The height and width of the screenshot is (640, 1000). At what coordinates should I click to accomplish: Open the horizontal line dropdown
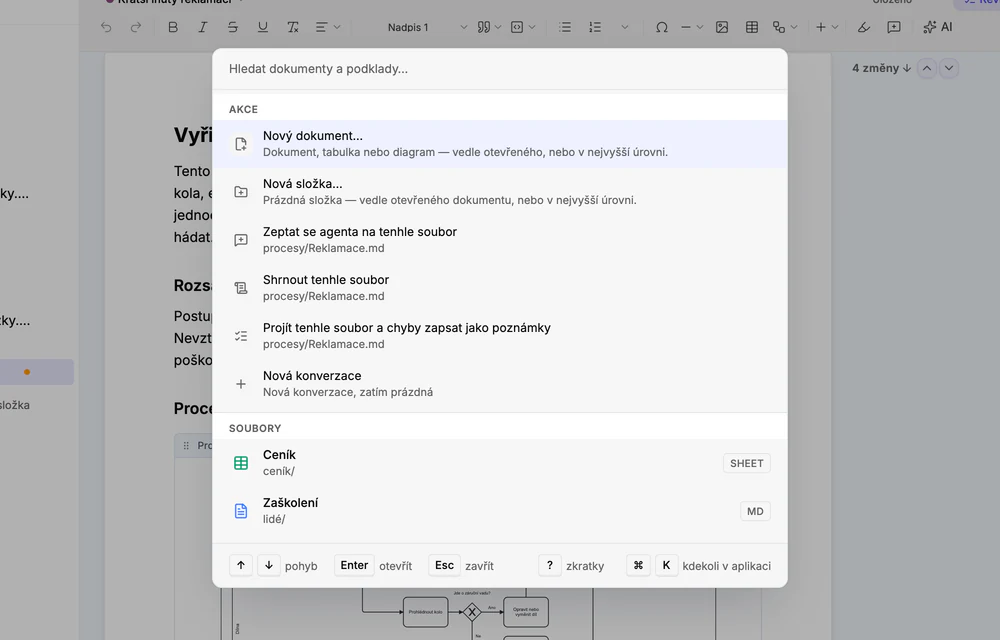point(692,27)
